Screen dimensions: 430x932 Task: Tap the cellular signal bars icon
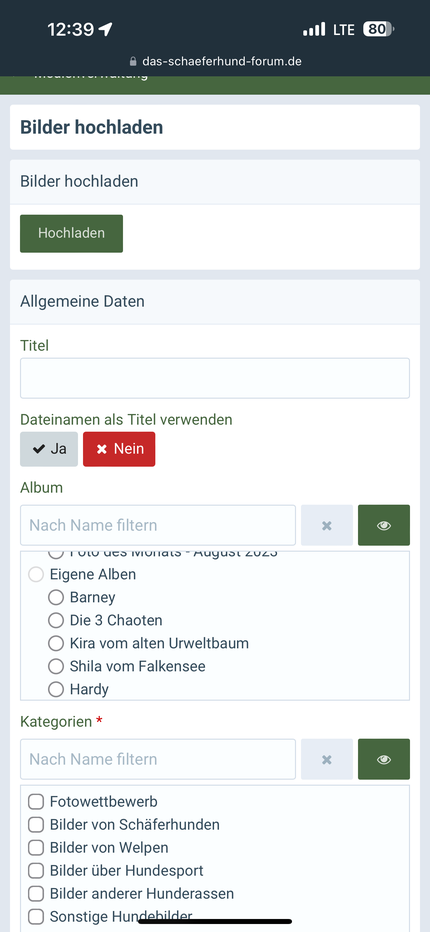314,29
